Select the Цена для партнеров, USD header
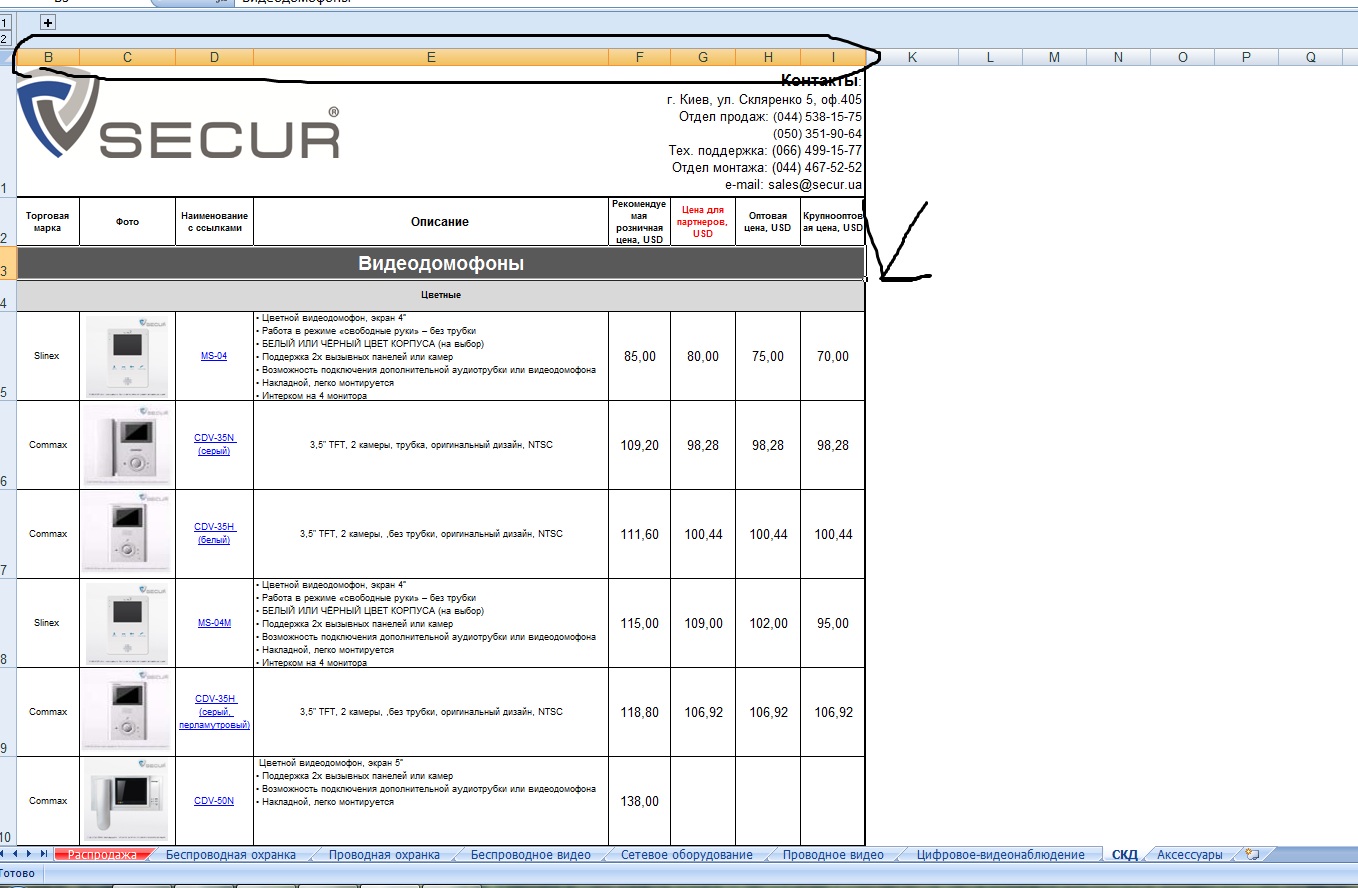The height and width of the screenshot is (888, 1358). [703, 222]
